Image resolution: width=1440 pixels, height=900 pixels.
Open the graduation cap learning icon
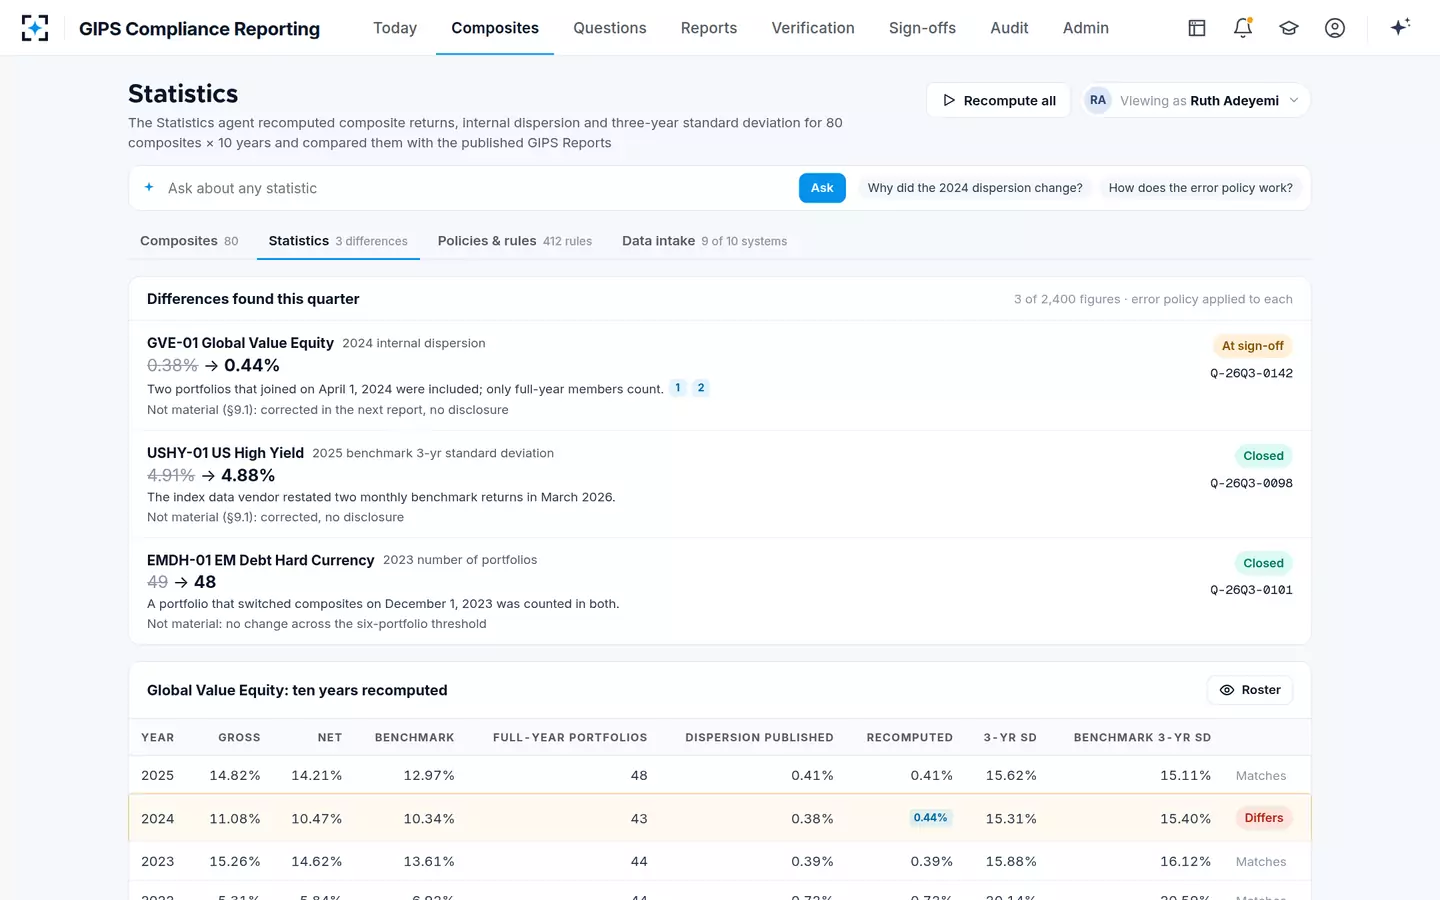click(x=1289, y=28)
